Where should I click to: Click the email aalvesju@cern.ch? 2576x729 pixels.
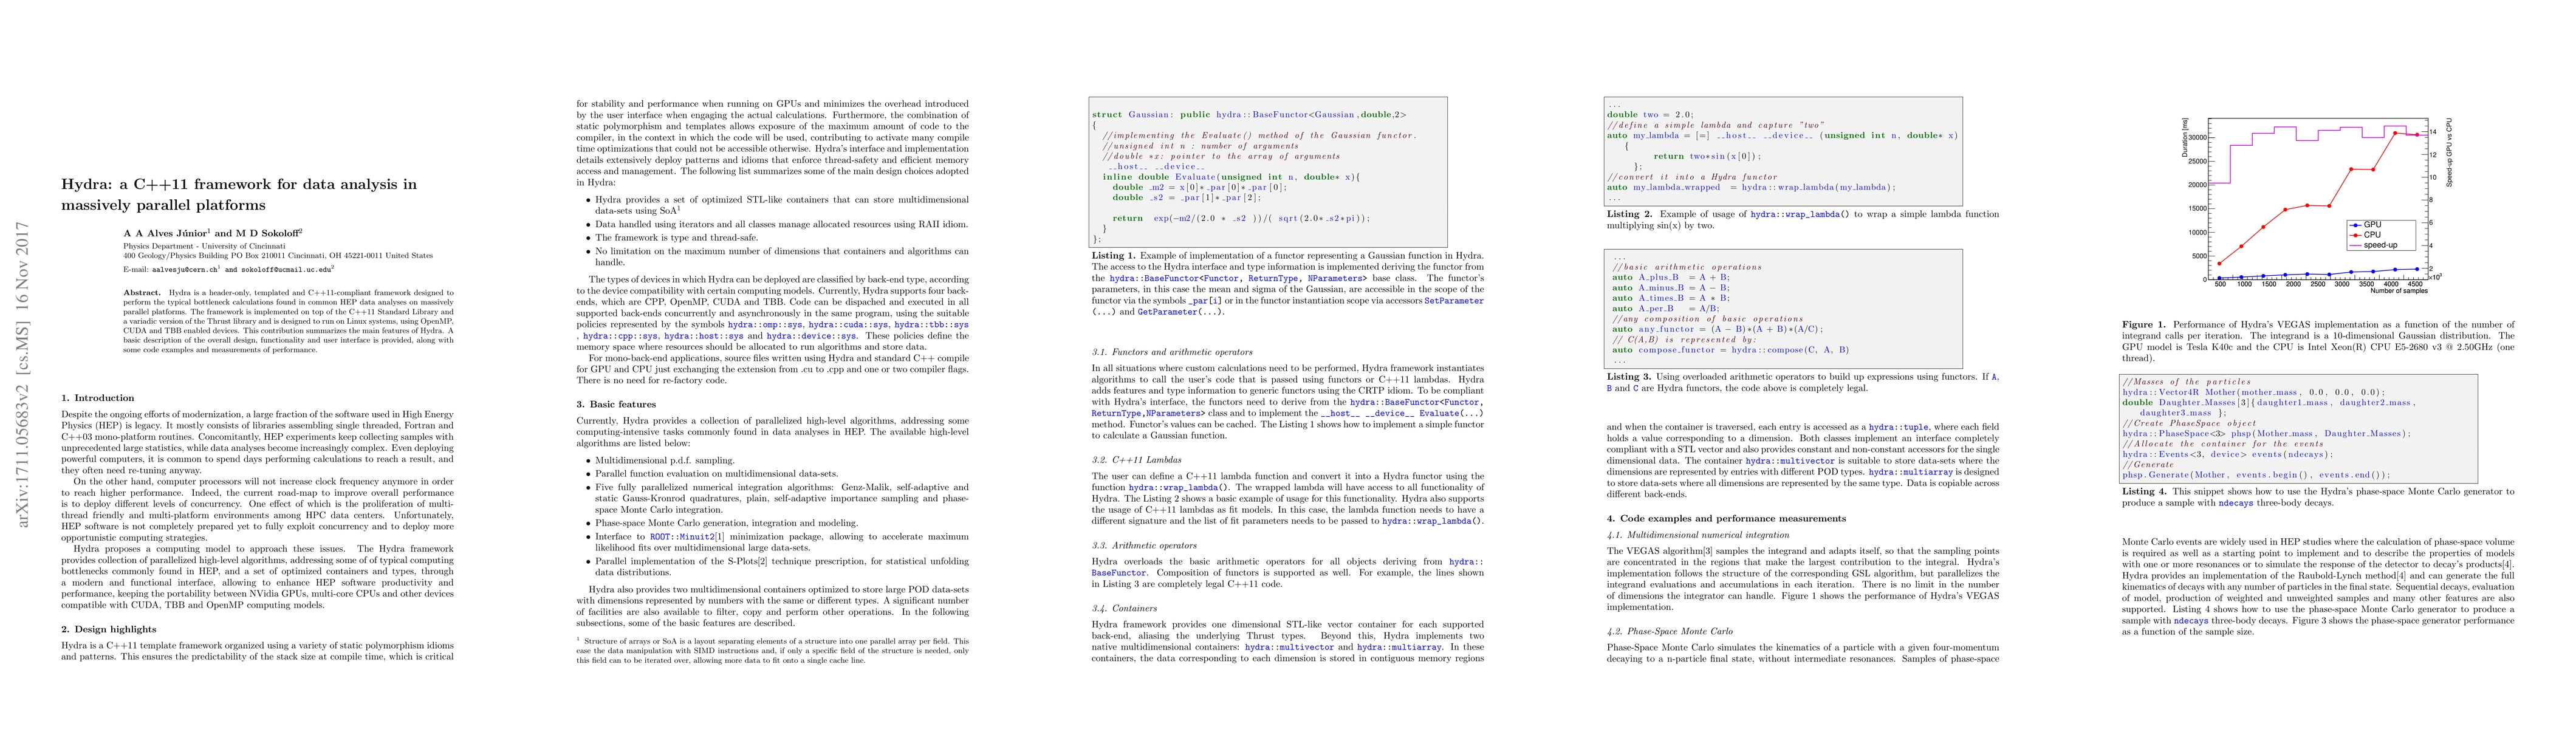tap(185, 269)
